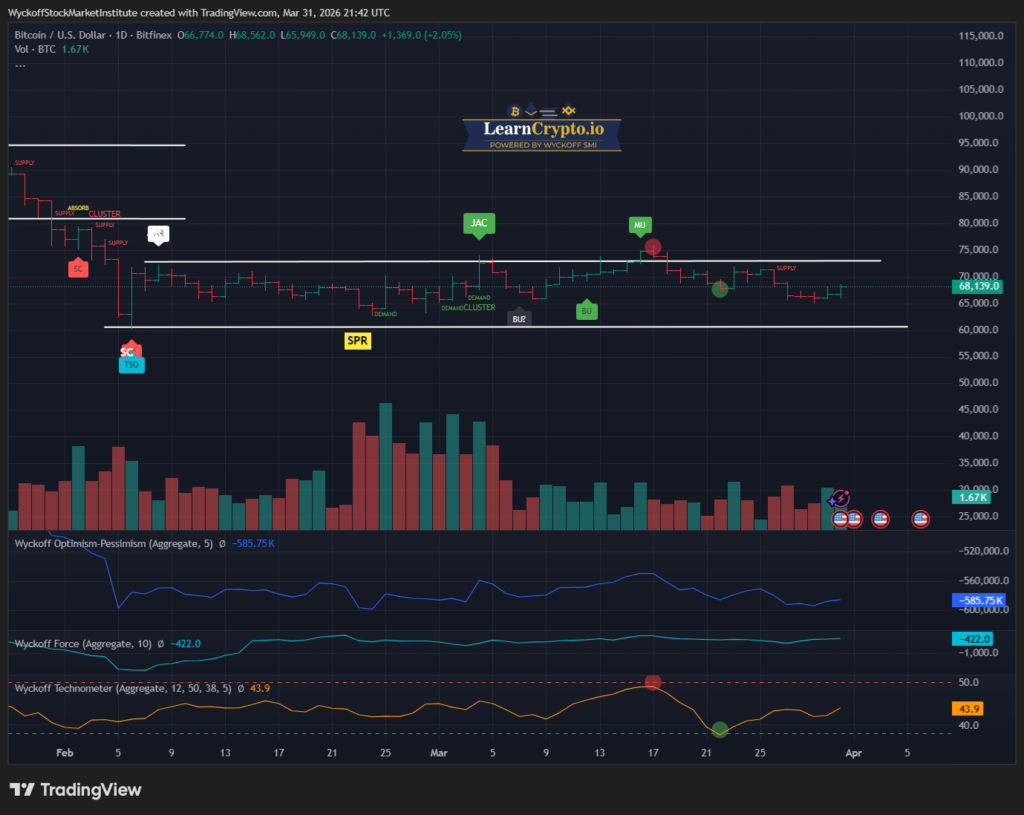Click the white AR callout label
This screenshot has width=1024, height=815.
pos(158,234)
